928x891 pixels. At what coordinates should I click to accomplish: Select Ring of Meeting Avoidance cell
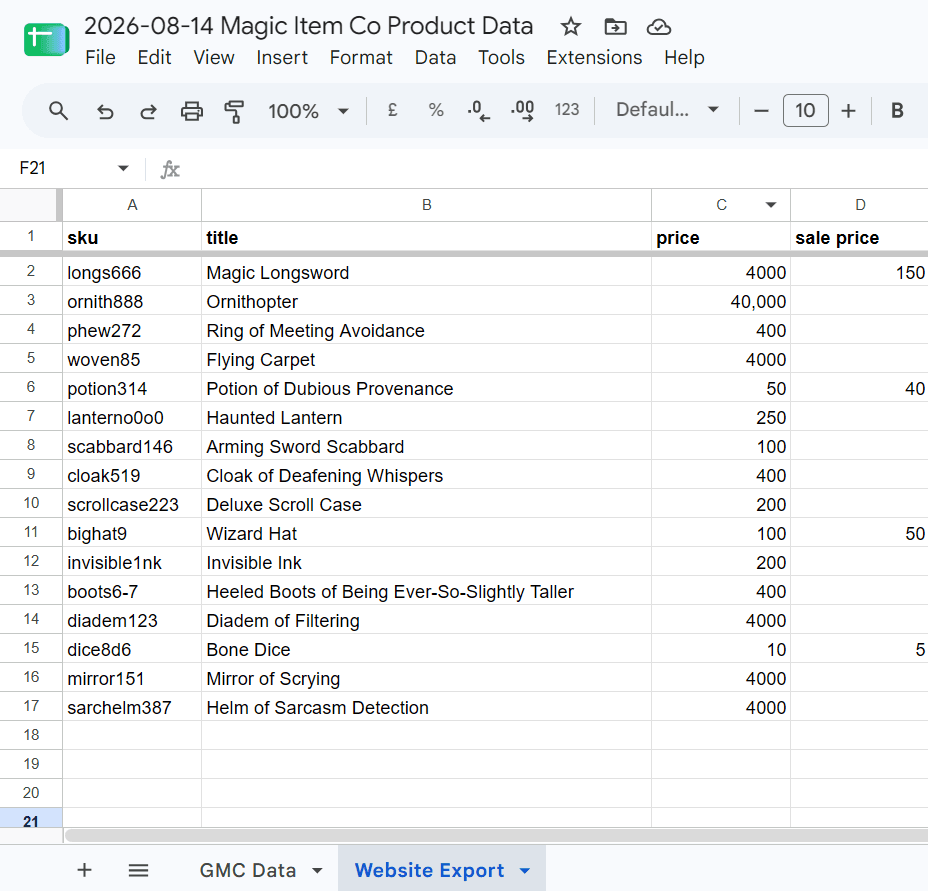(426, 330)
